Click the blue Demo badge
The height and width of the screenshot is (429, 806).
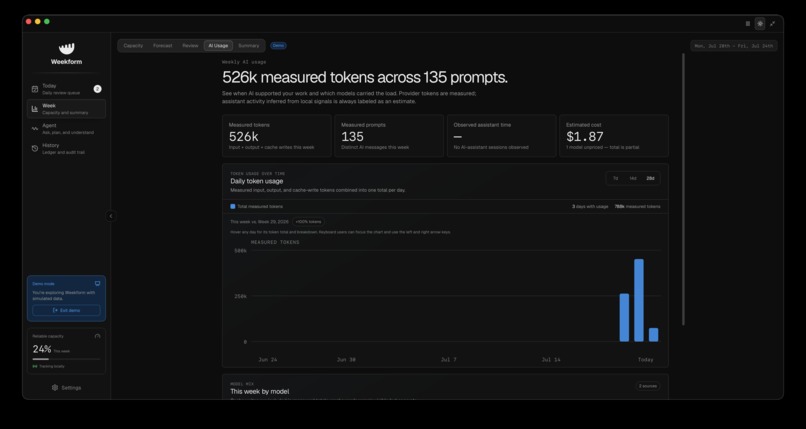click(x=278, y=46)
